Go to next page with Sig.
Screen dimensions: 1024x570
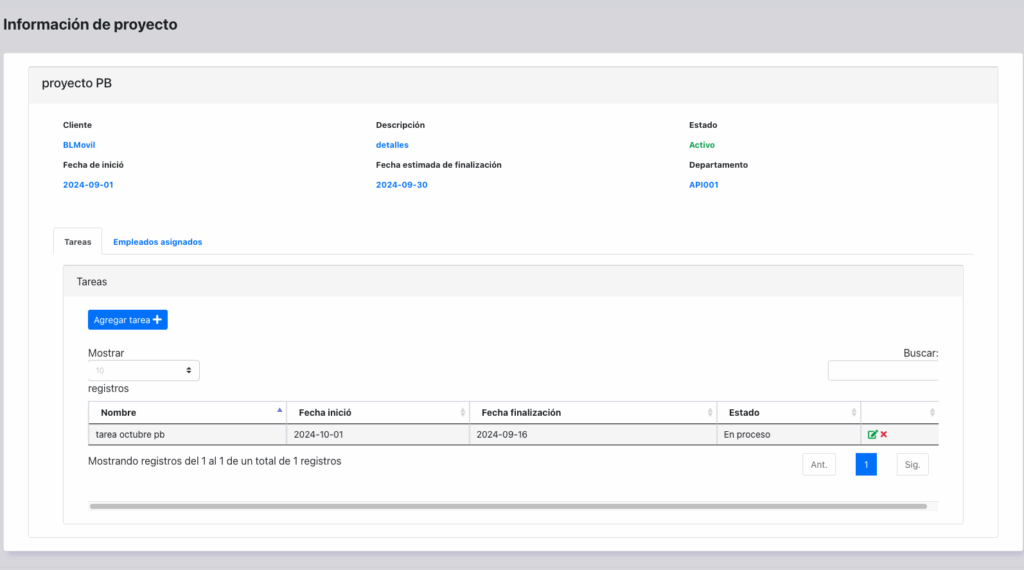[x=912, y=465]
